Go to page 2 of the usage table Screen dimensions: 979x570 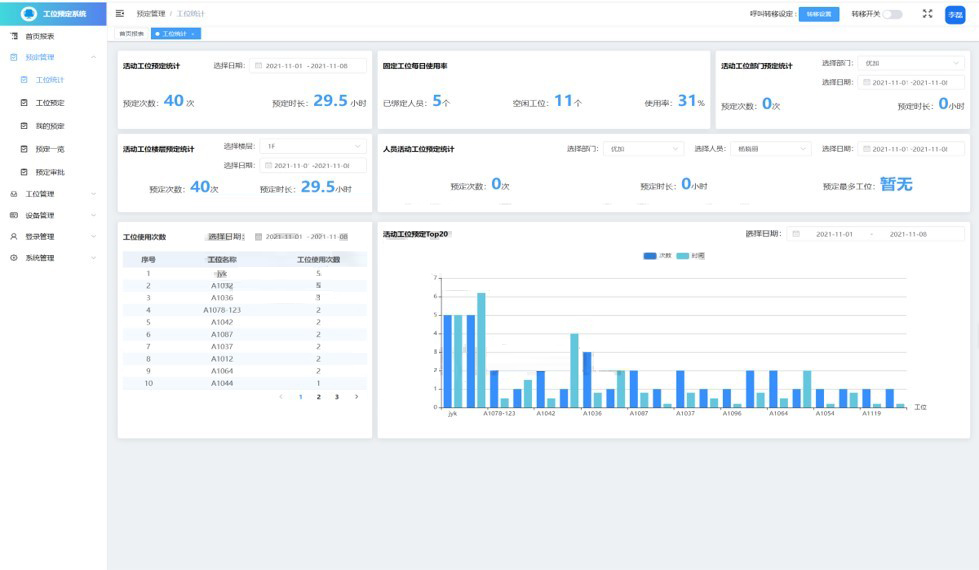coord(319,397)
